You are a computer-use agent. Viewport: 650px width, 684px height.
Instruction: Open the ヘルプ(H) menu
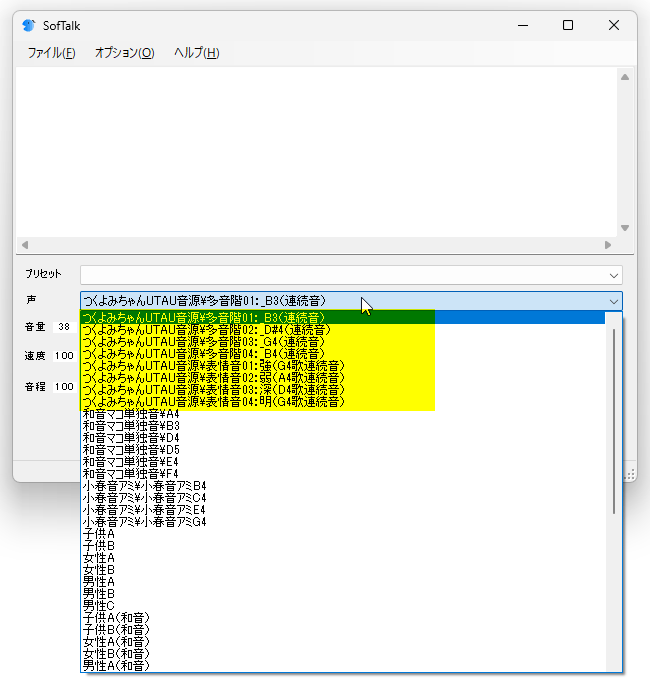coord(196,53)
